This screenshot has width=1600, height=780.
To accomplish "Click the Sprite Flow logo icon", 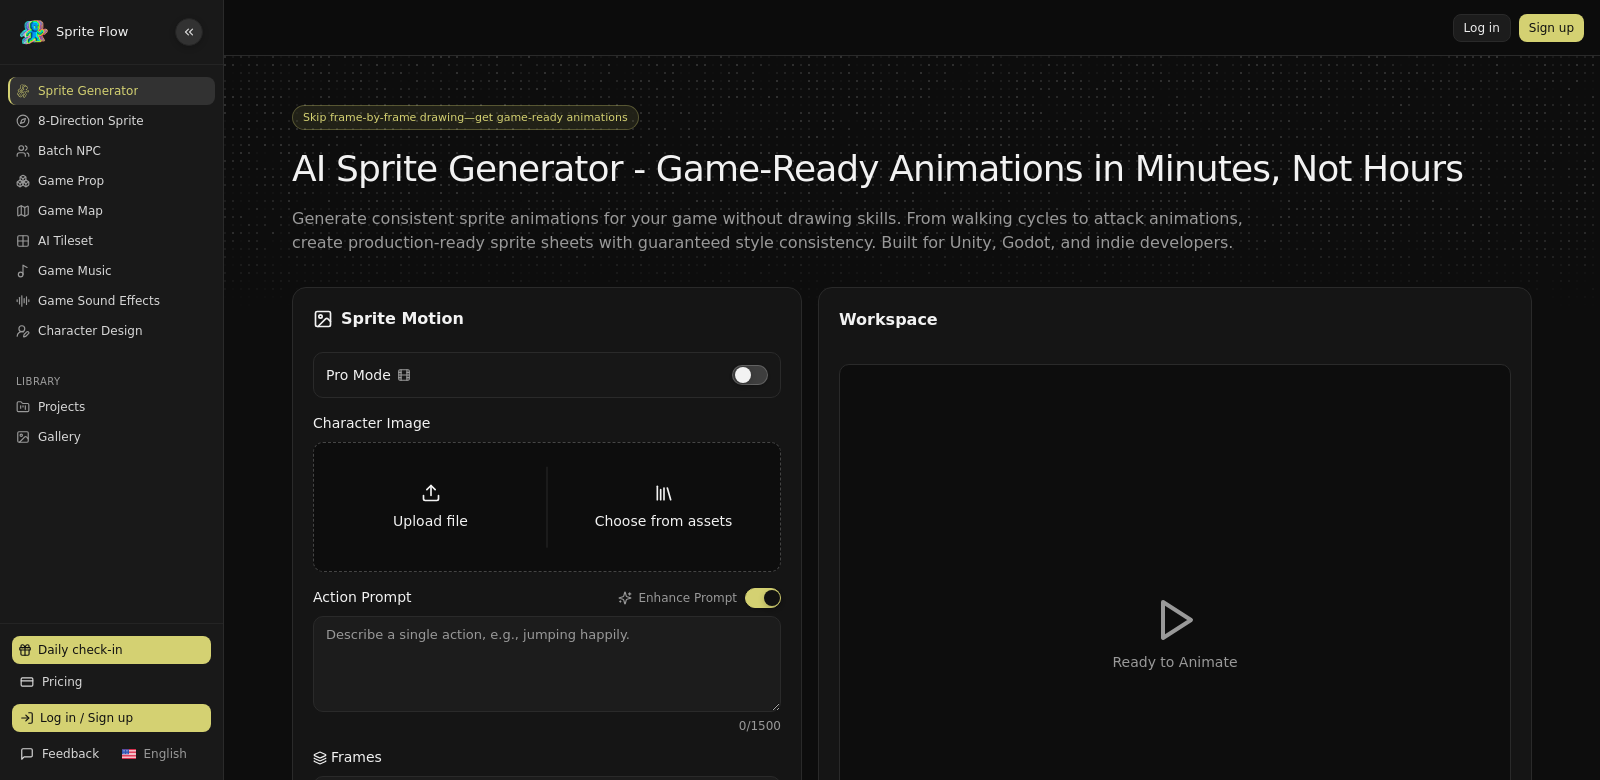I will click(x=34, y=32).
